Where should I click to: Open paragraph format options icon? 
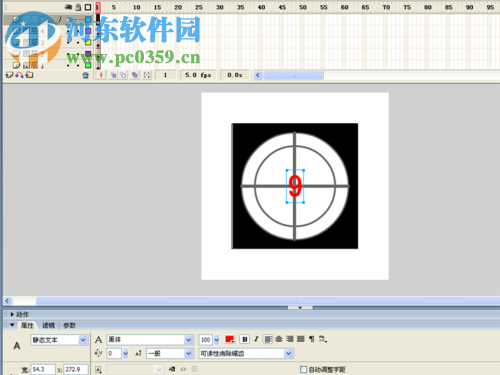[x=312, y=339]
